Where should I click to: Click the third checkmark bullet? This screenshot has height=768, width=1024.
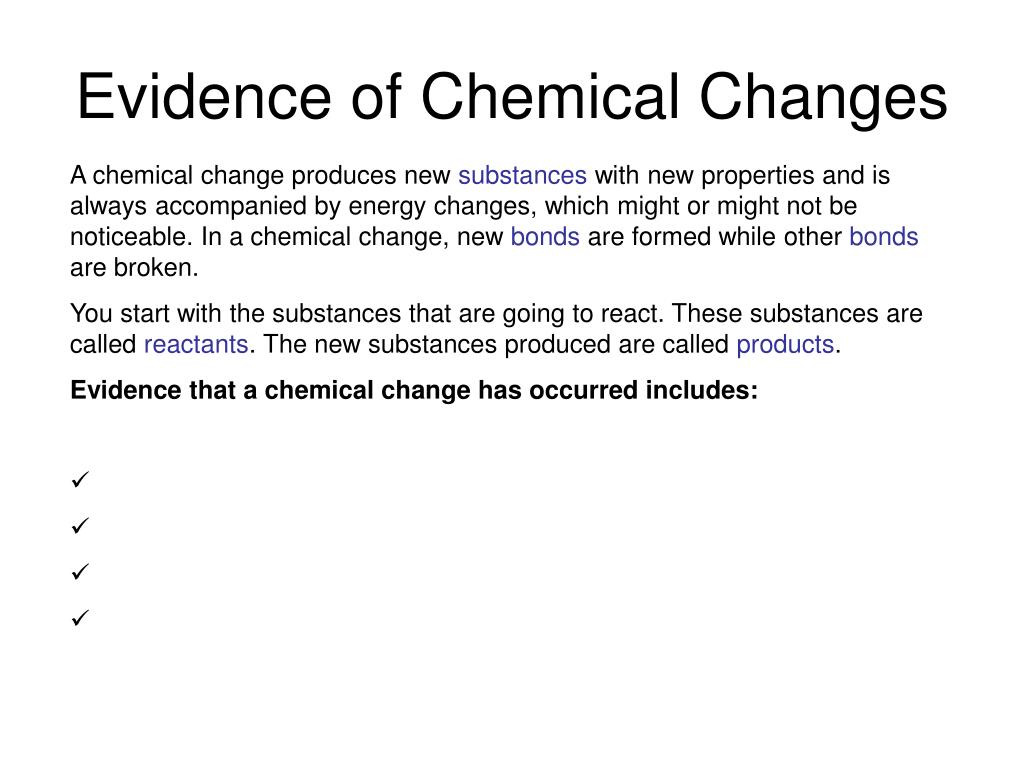[x=80, y=572]
